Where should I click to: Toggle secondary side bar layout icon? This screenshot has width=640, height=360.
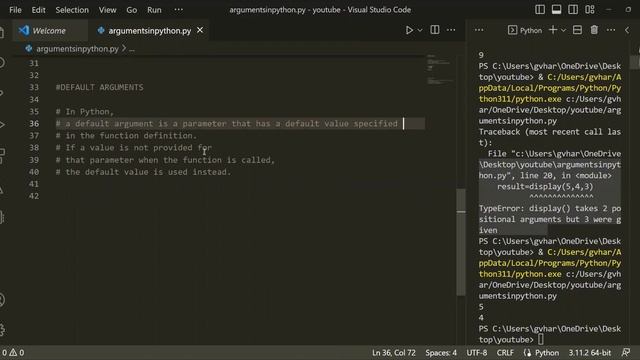coord(573,9)
